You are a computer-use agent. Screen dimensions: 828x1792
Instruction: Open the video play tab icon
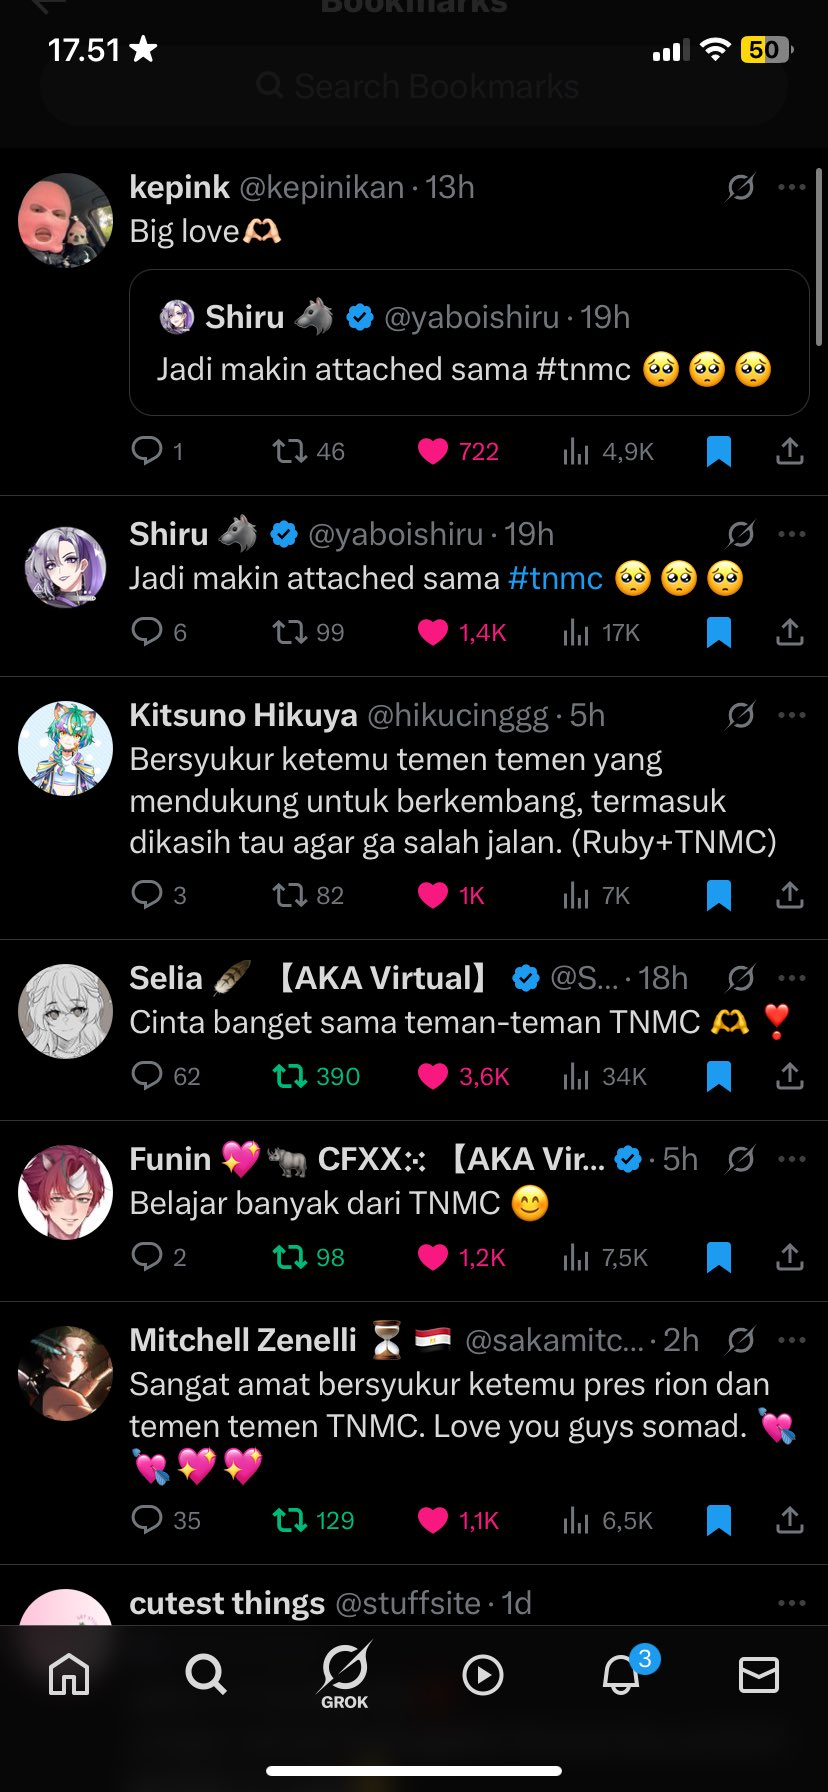(483, 1674)
